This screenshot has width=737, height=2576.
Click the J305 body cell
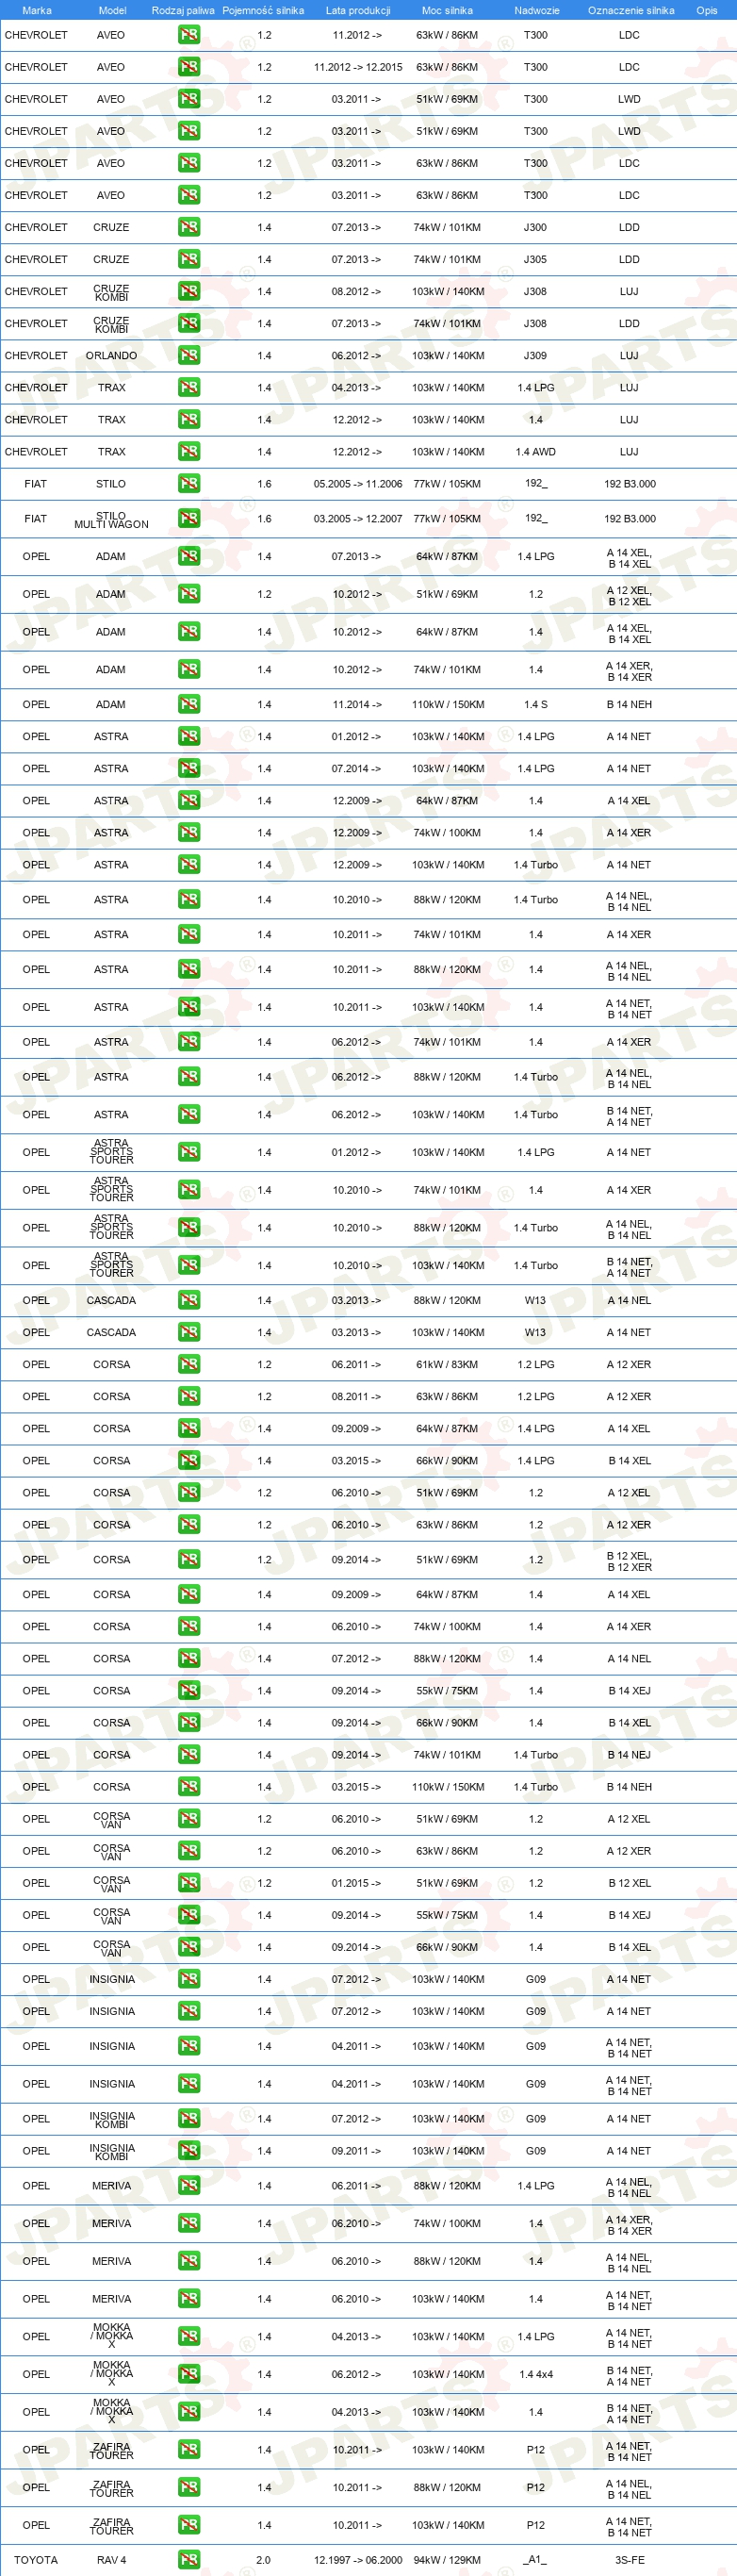[535, 259]
